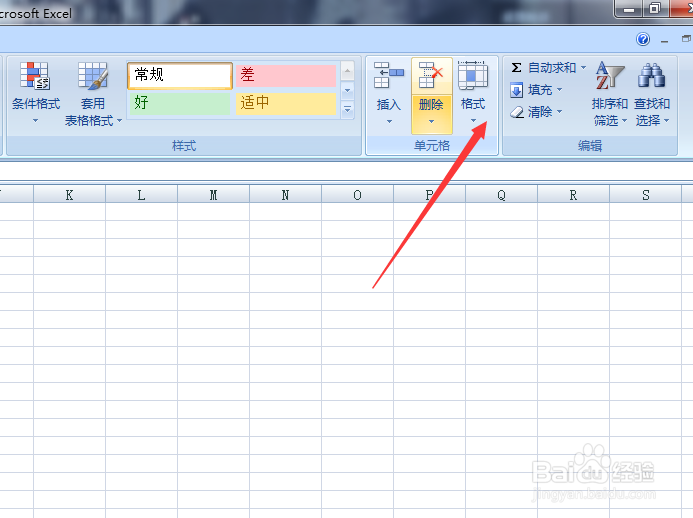
Task: Click the Find and Select (查找和选择) binoculars icon
Action: pyautogui.click(x=651, y=75)
